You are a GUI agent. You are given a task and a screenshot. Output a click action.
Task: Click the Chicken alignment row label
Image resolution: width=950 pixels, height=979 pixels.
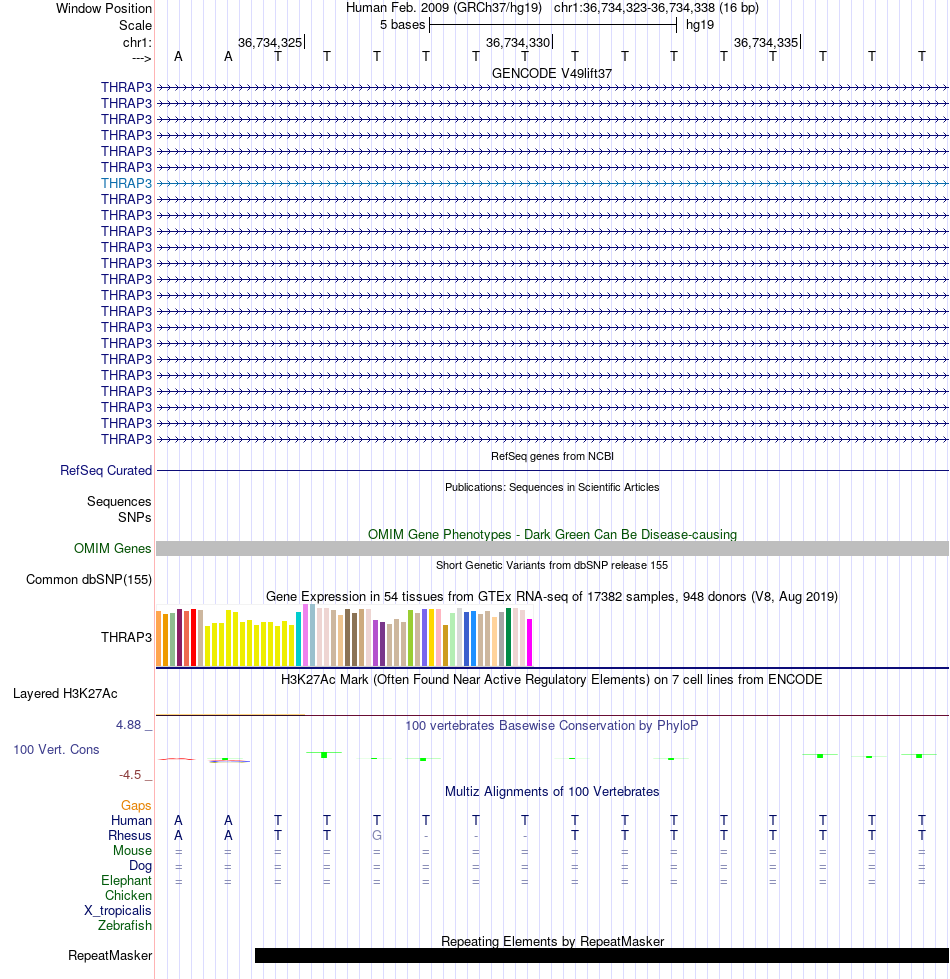[129, 895]
